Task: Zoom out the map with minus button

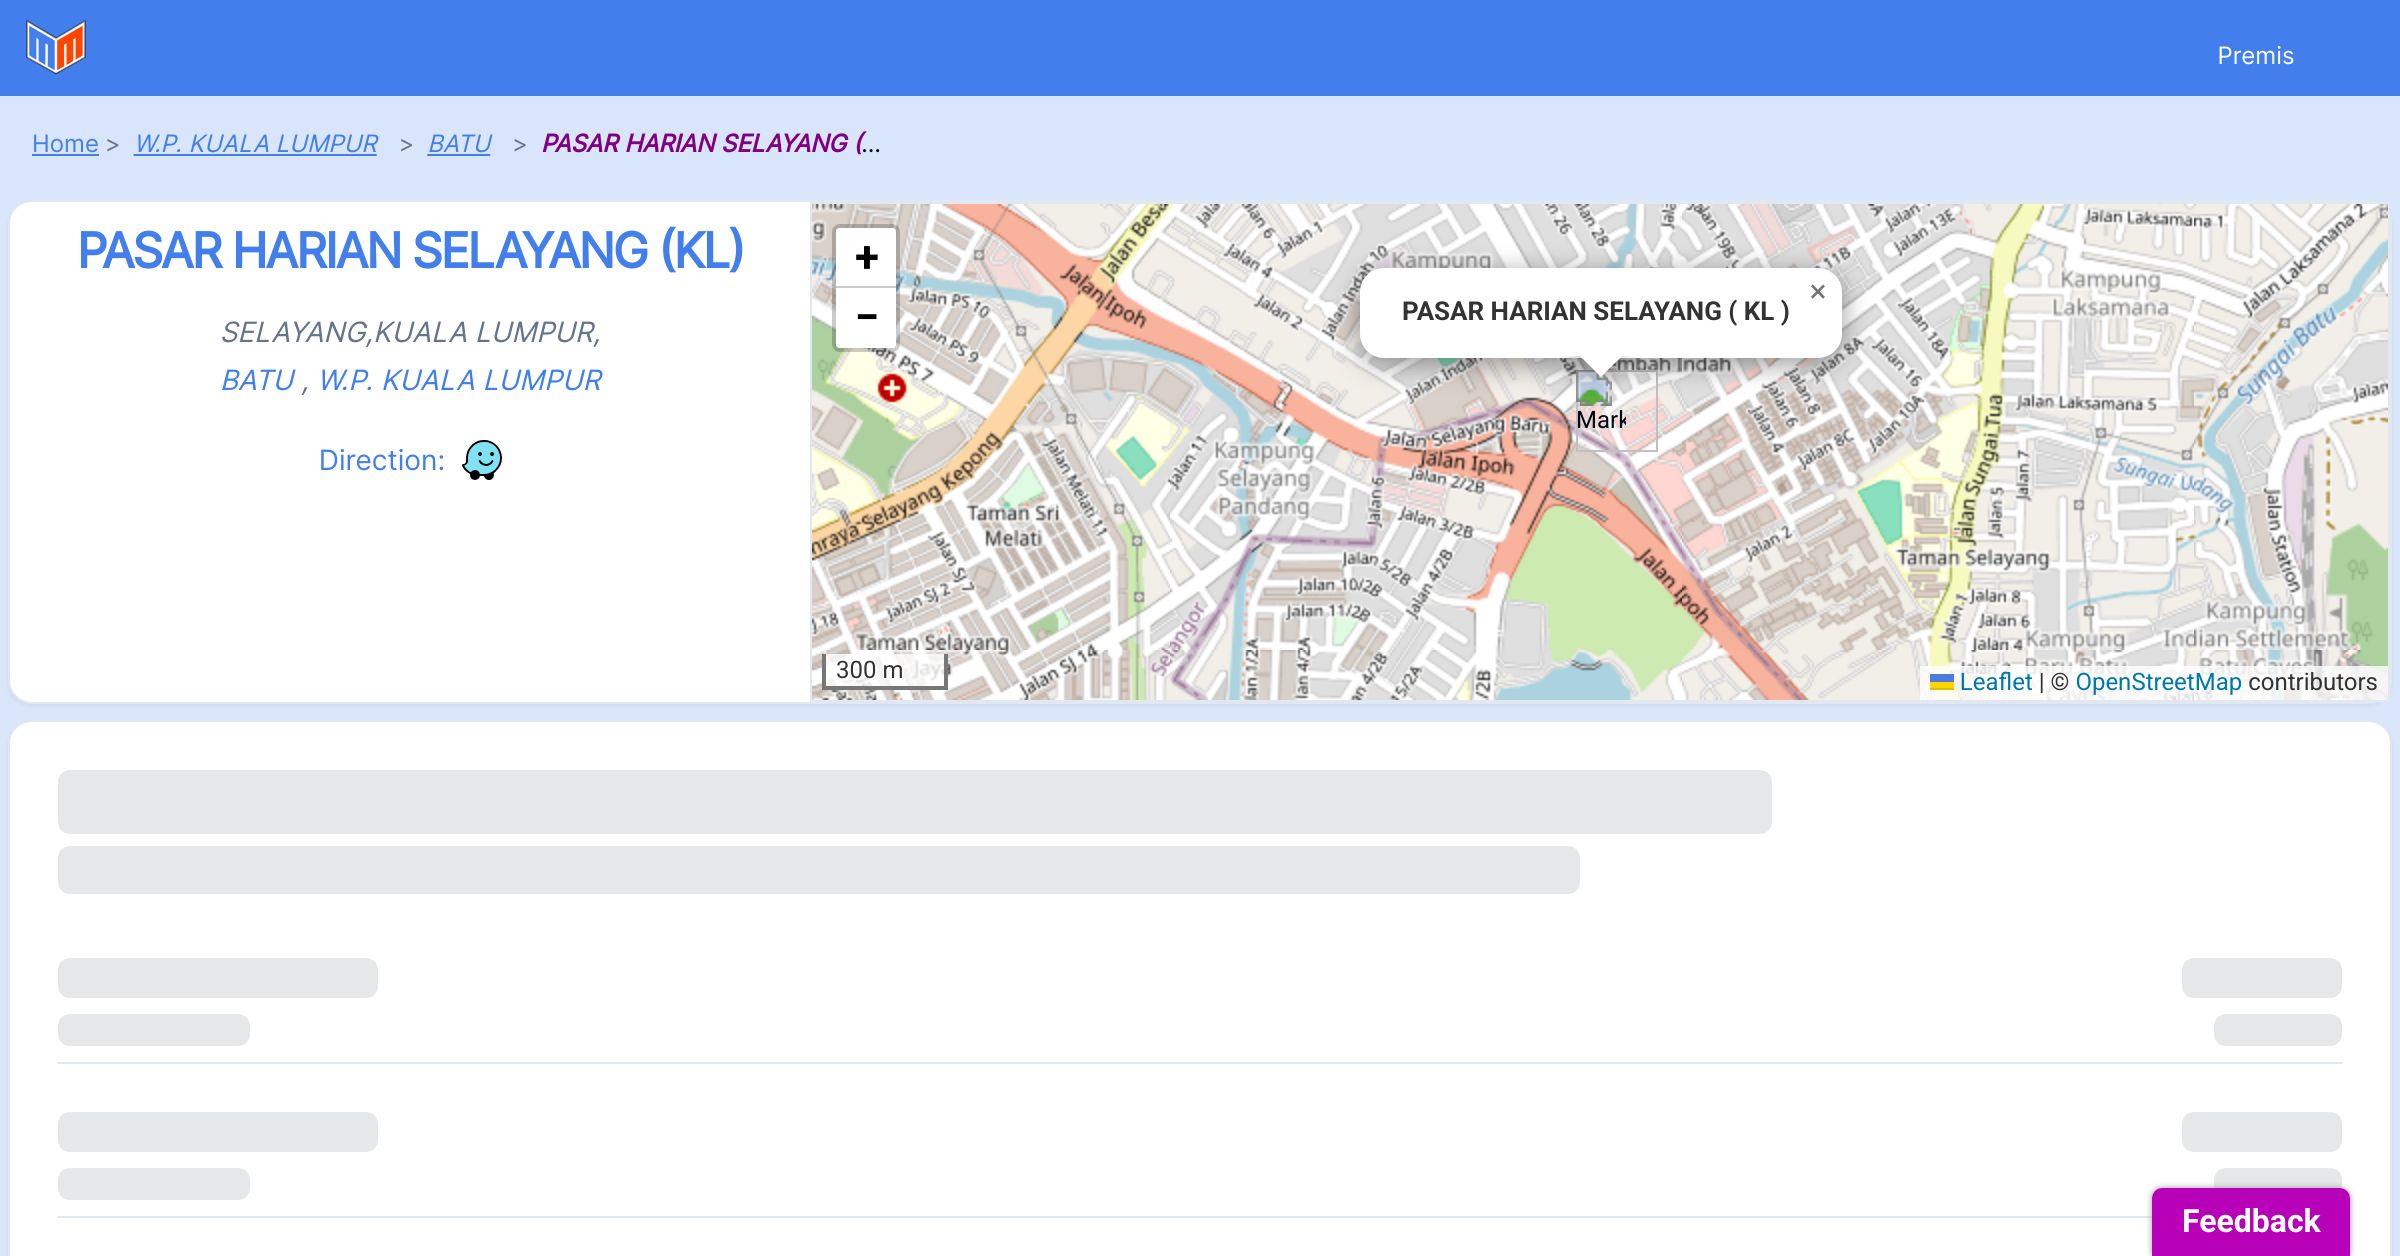Action: click(866, 317)
